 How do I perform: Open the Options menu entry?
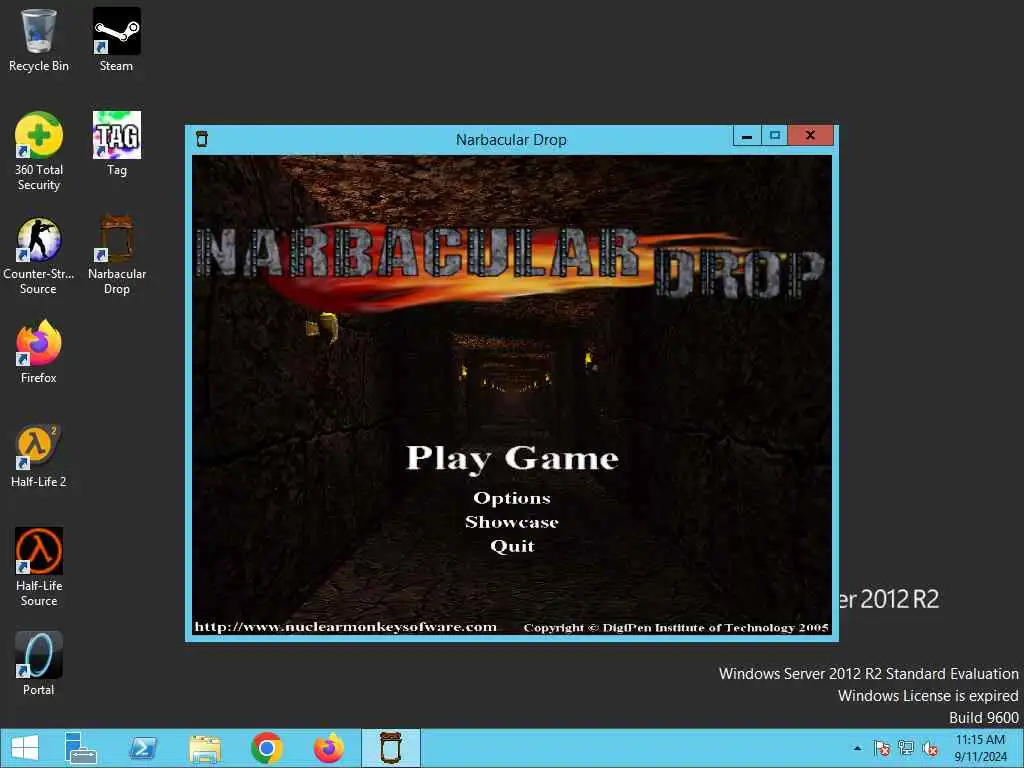tap(512, 498)
